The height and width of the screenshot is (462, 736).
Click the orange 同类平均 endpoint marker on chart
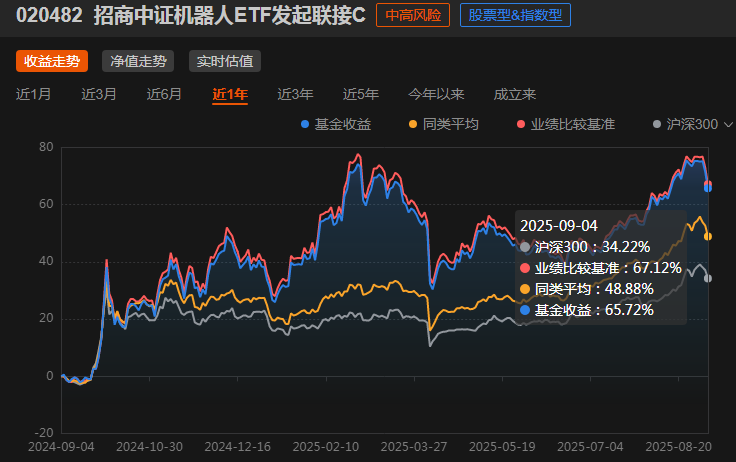708,237
